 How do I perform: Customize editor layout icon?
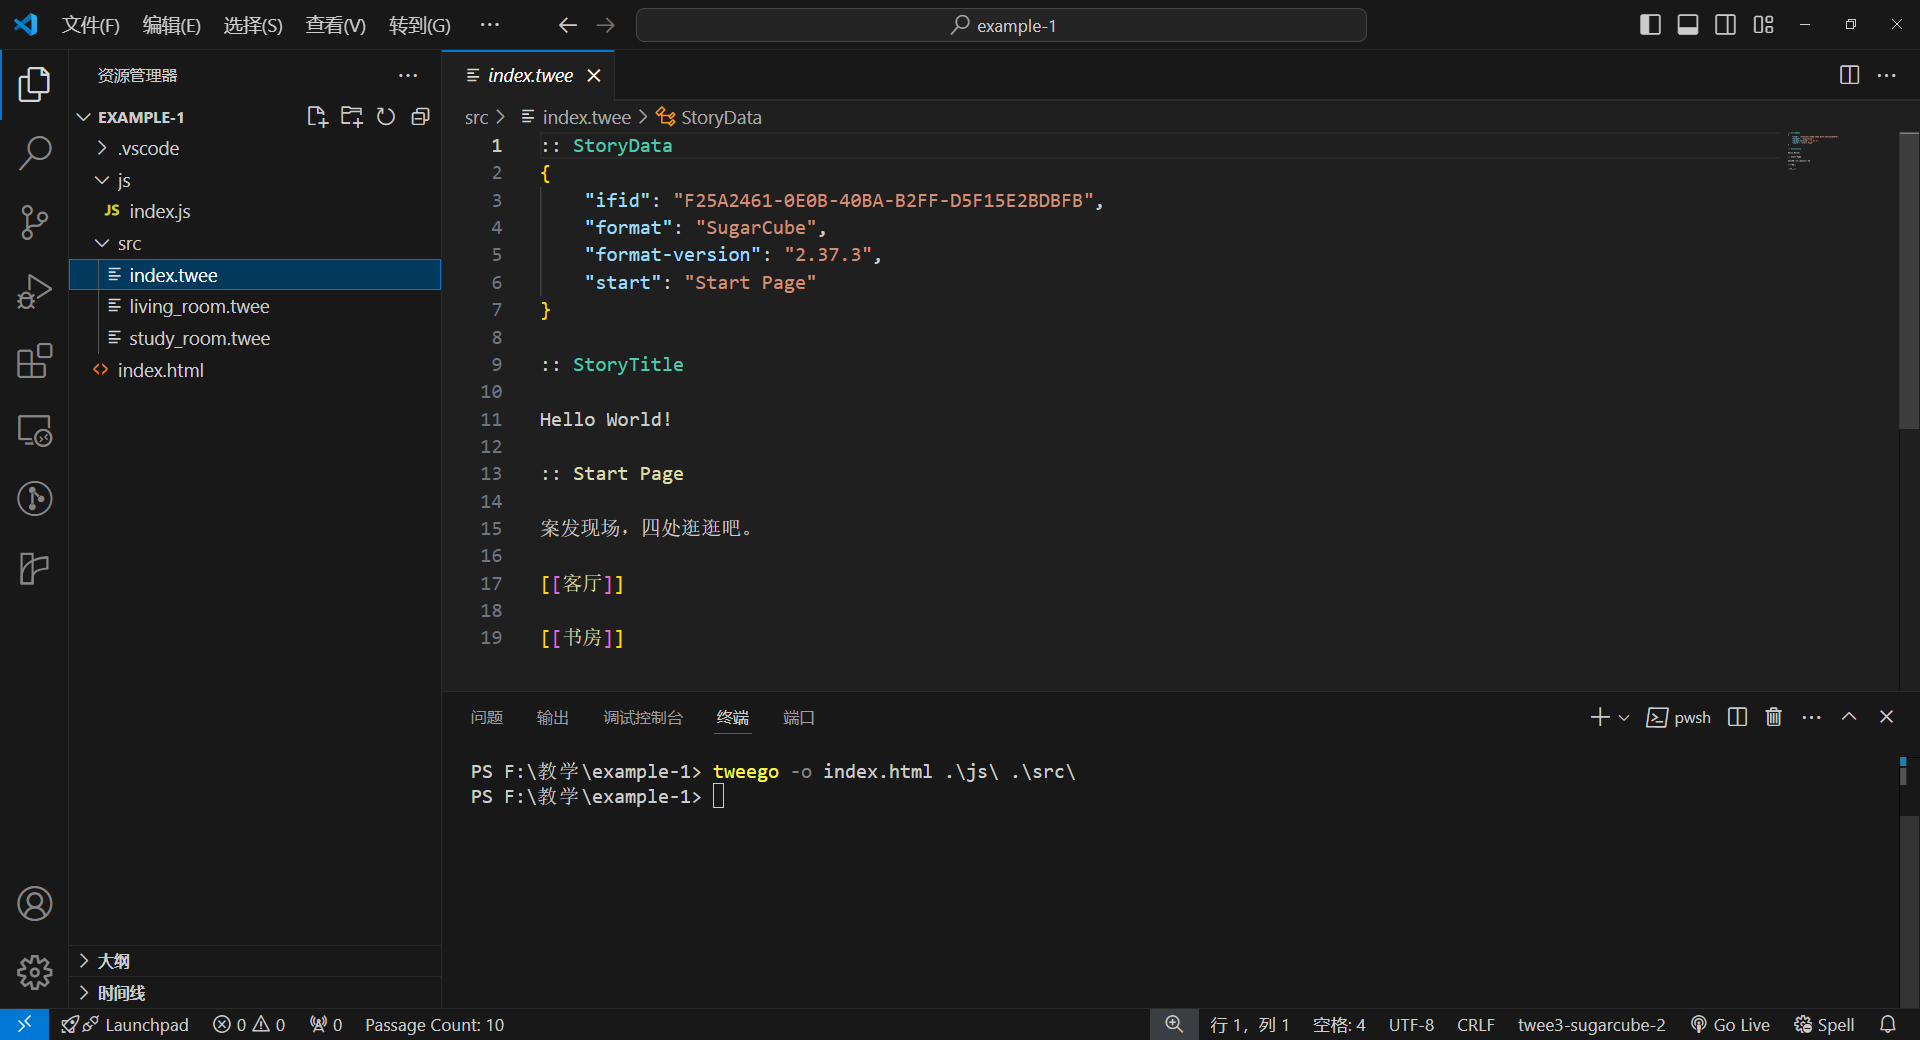pyautogui.click(x=1763, y=25)
